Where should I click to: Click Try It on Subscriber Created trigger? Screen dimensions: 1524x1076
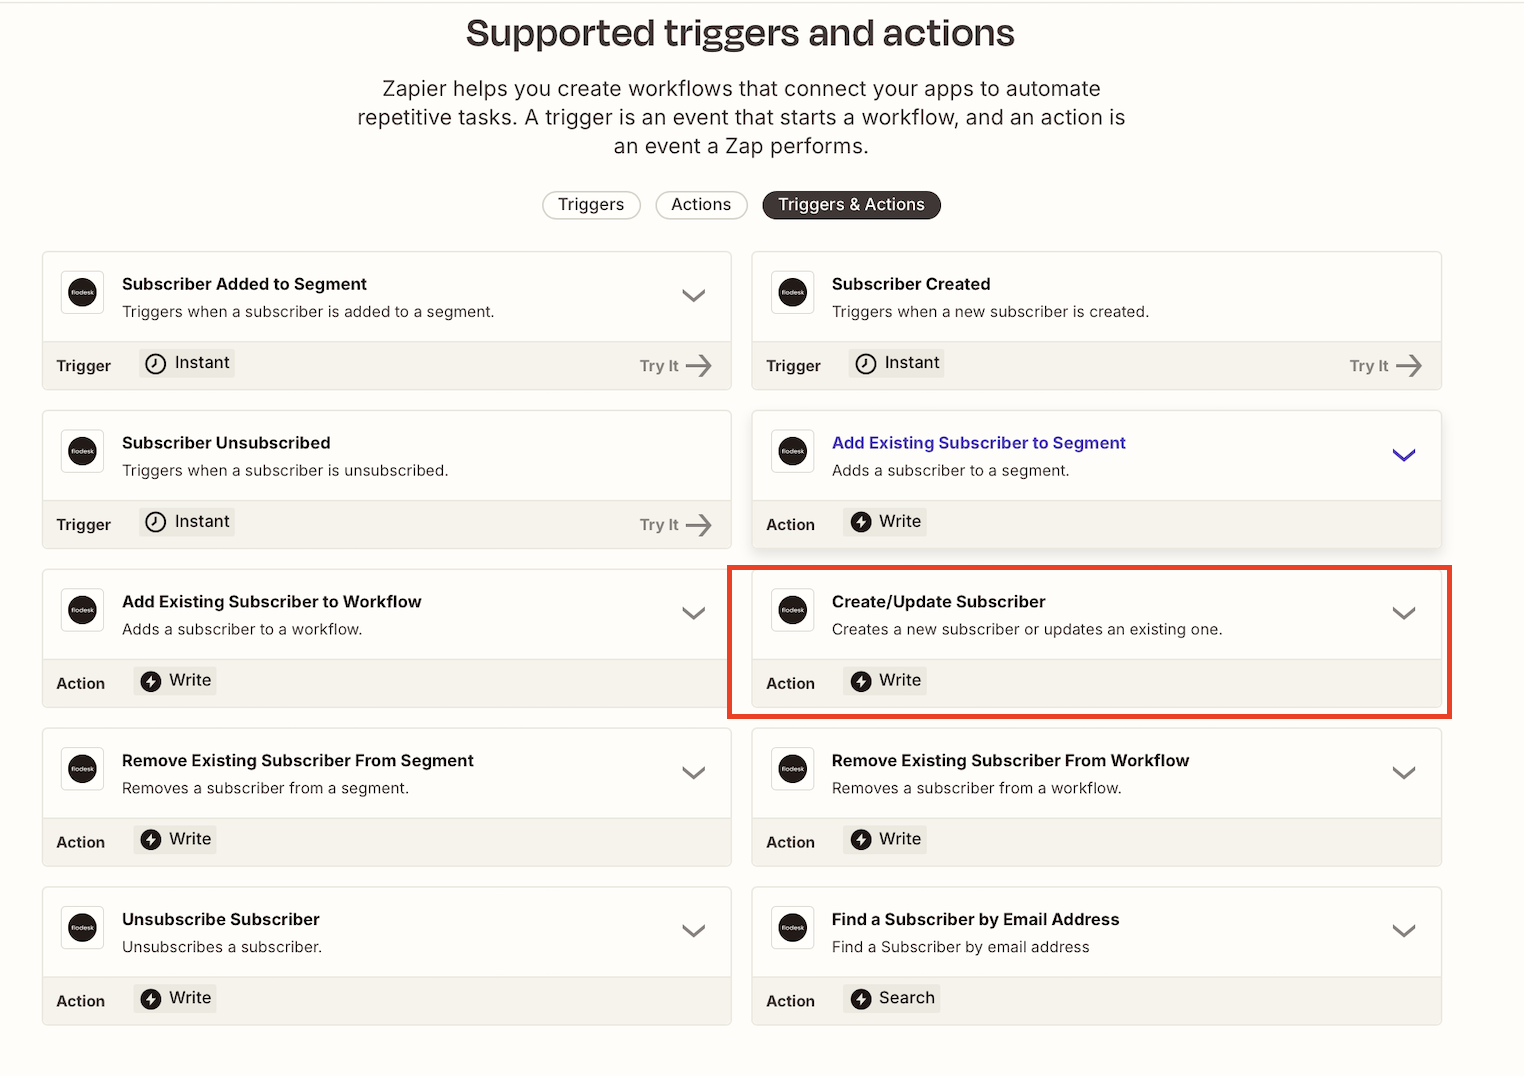[1385, 366]
